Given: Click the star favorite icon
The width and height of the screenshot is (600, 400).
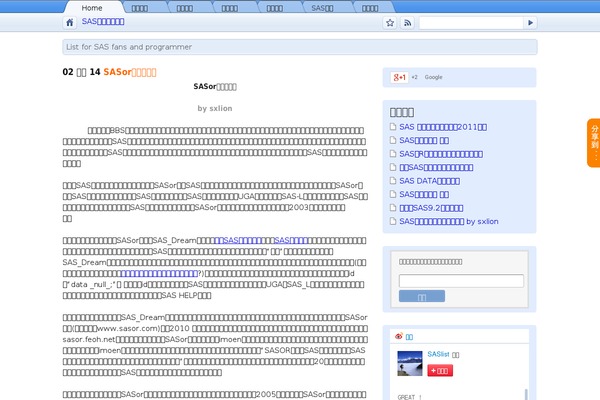Looking at the screenshot, I should pyautogui.click(x=390, y=23).
